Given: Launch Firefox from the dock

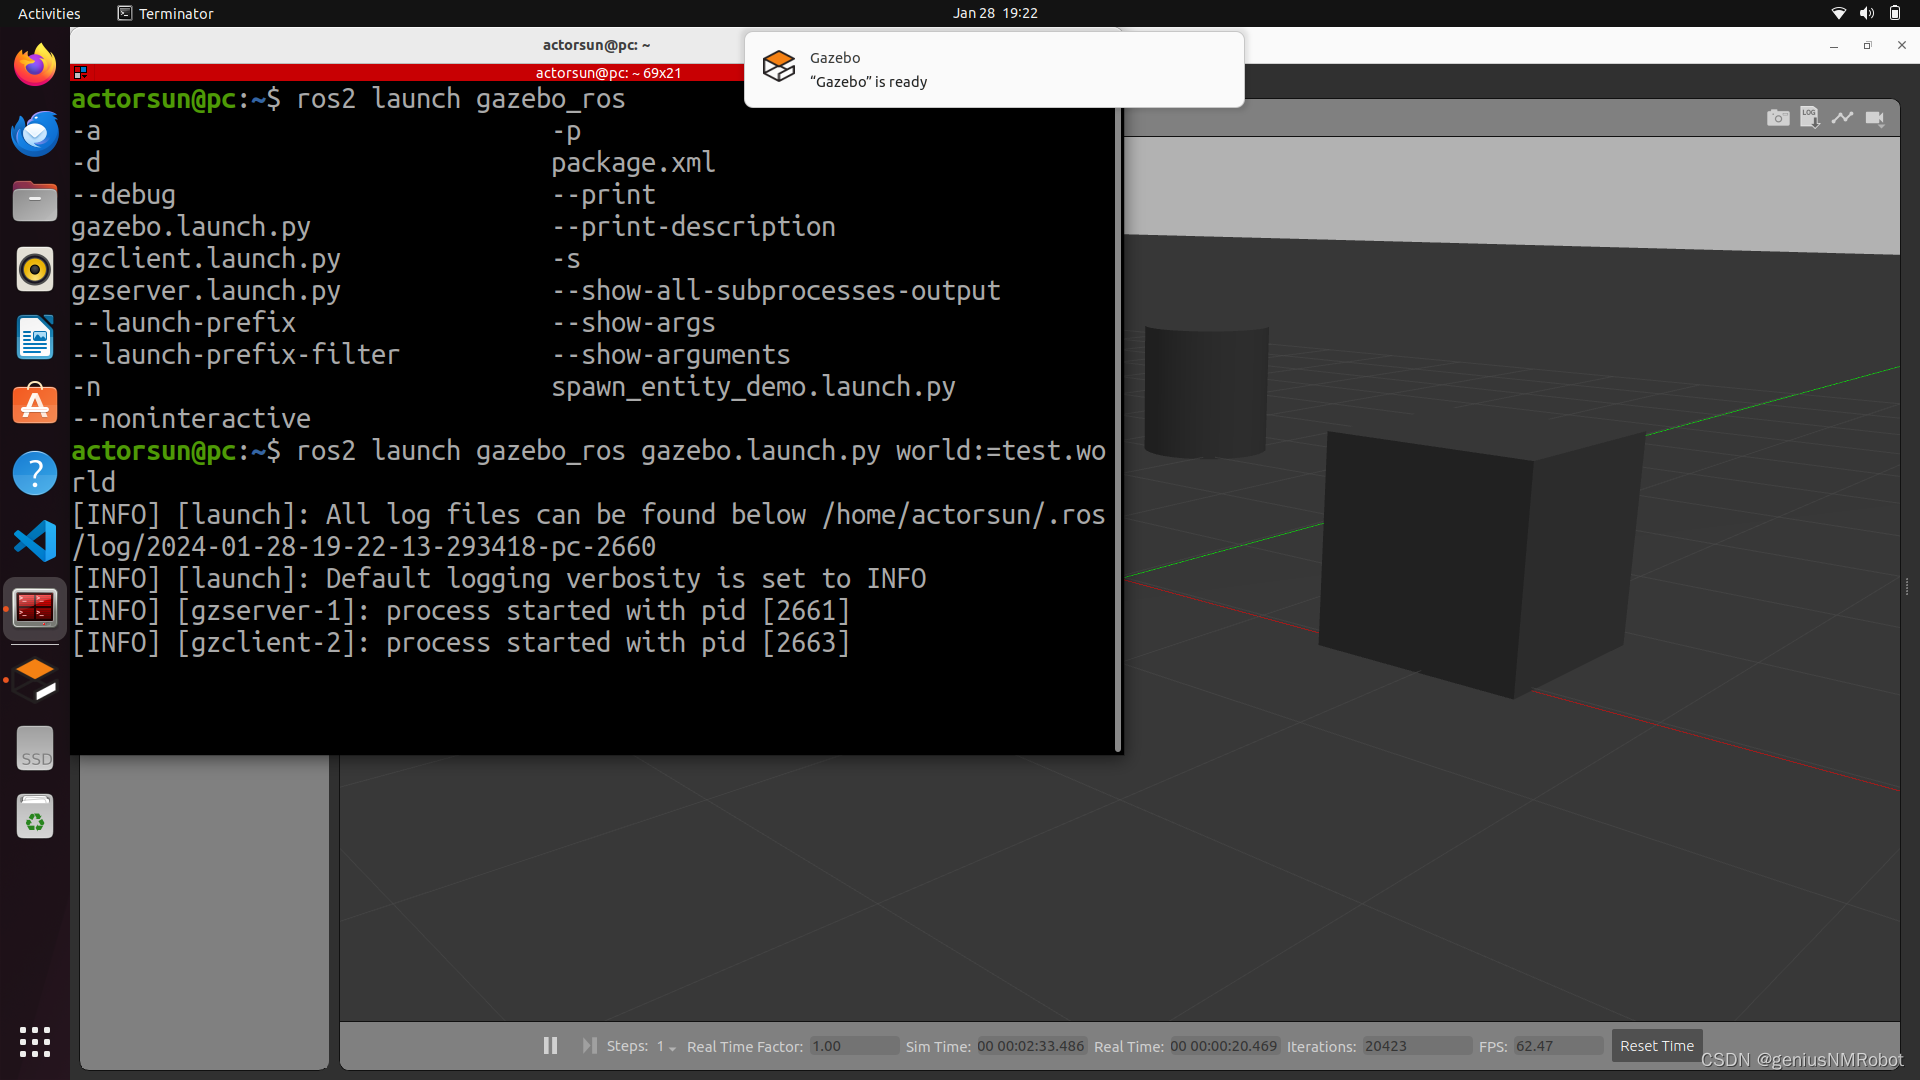Looking at the screenshot, I should pyautogui.click(x=34, y=63).
